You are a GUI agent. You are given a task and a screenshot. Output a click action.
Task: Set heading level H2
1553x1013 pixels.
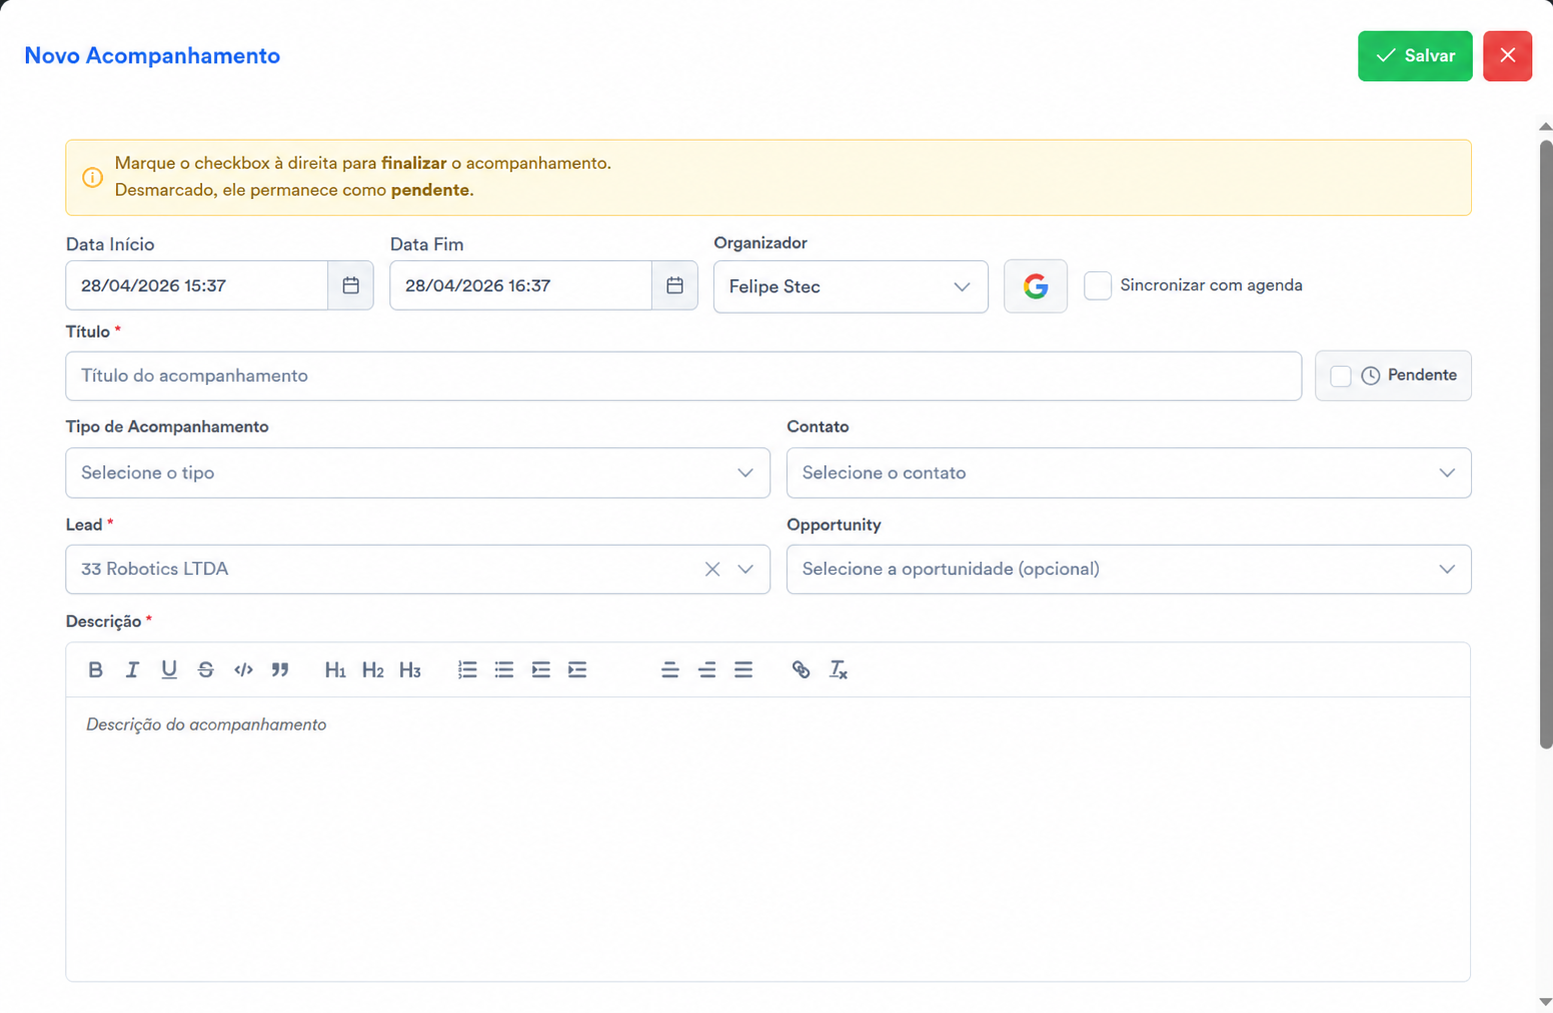(373, 670)
